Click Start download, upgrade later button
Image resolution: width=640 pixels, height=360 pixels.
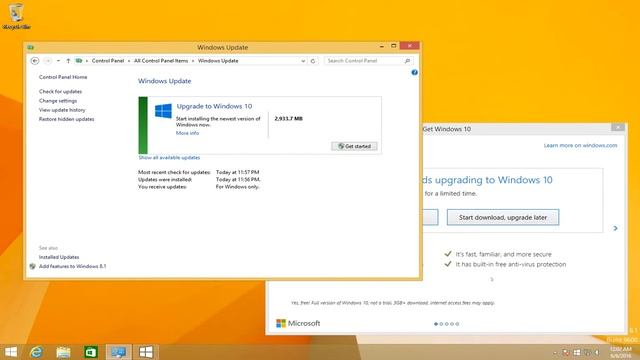coord(503,218)
